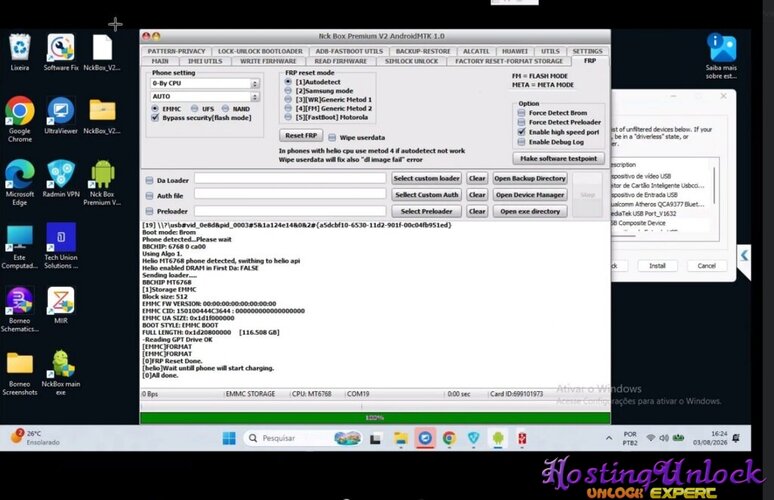Open FACTORY RESET-FORMAT STORAGE tab
Screen dimensions: 774x500
[x=508, y=61]
